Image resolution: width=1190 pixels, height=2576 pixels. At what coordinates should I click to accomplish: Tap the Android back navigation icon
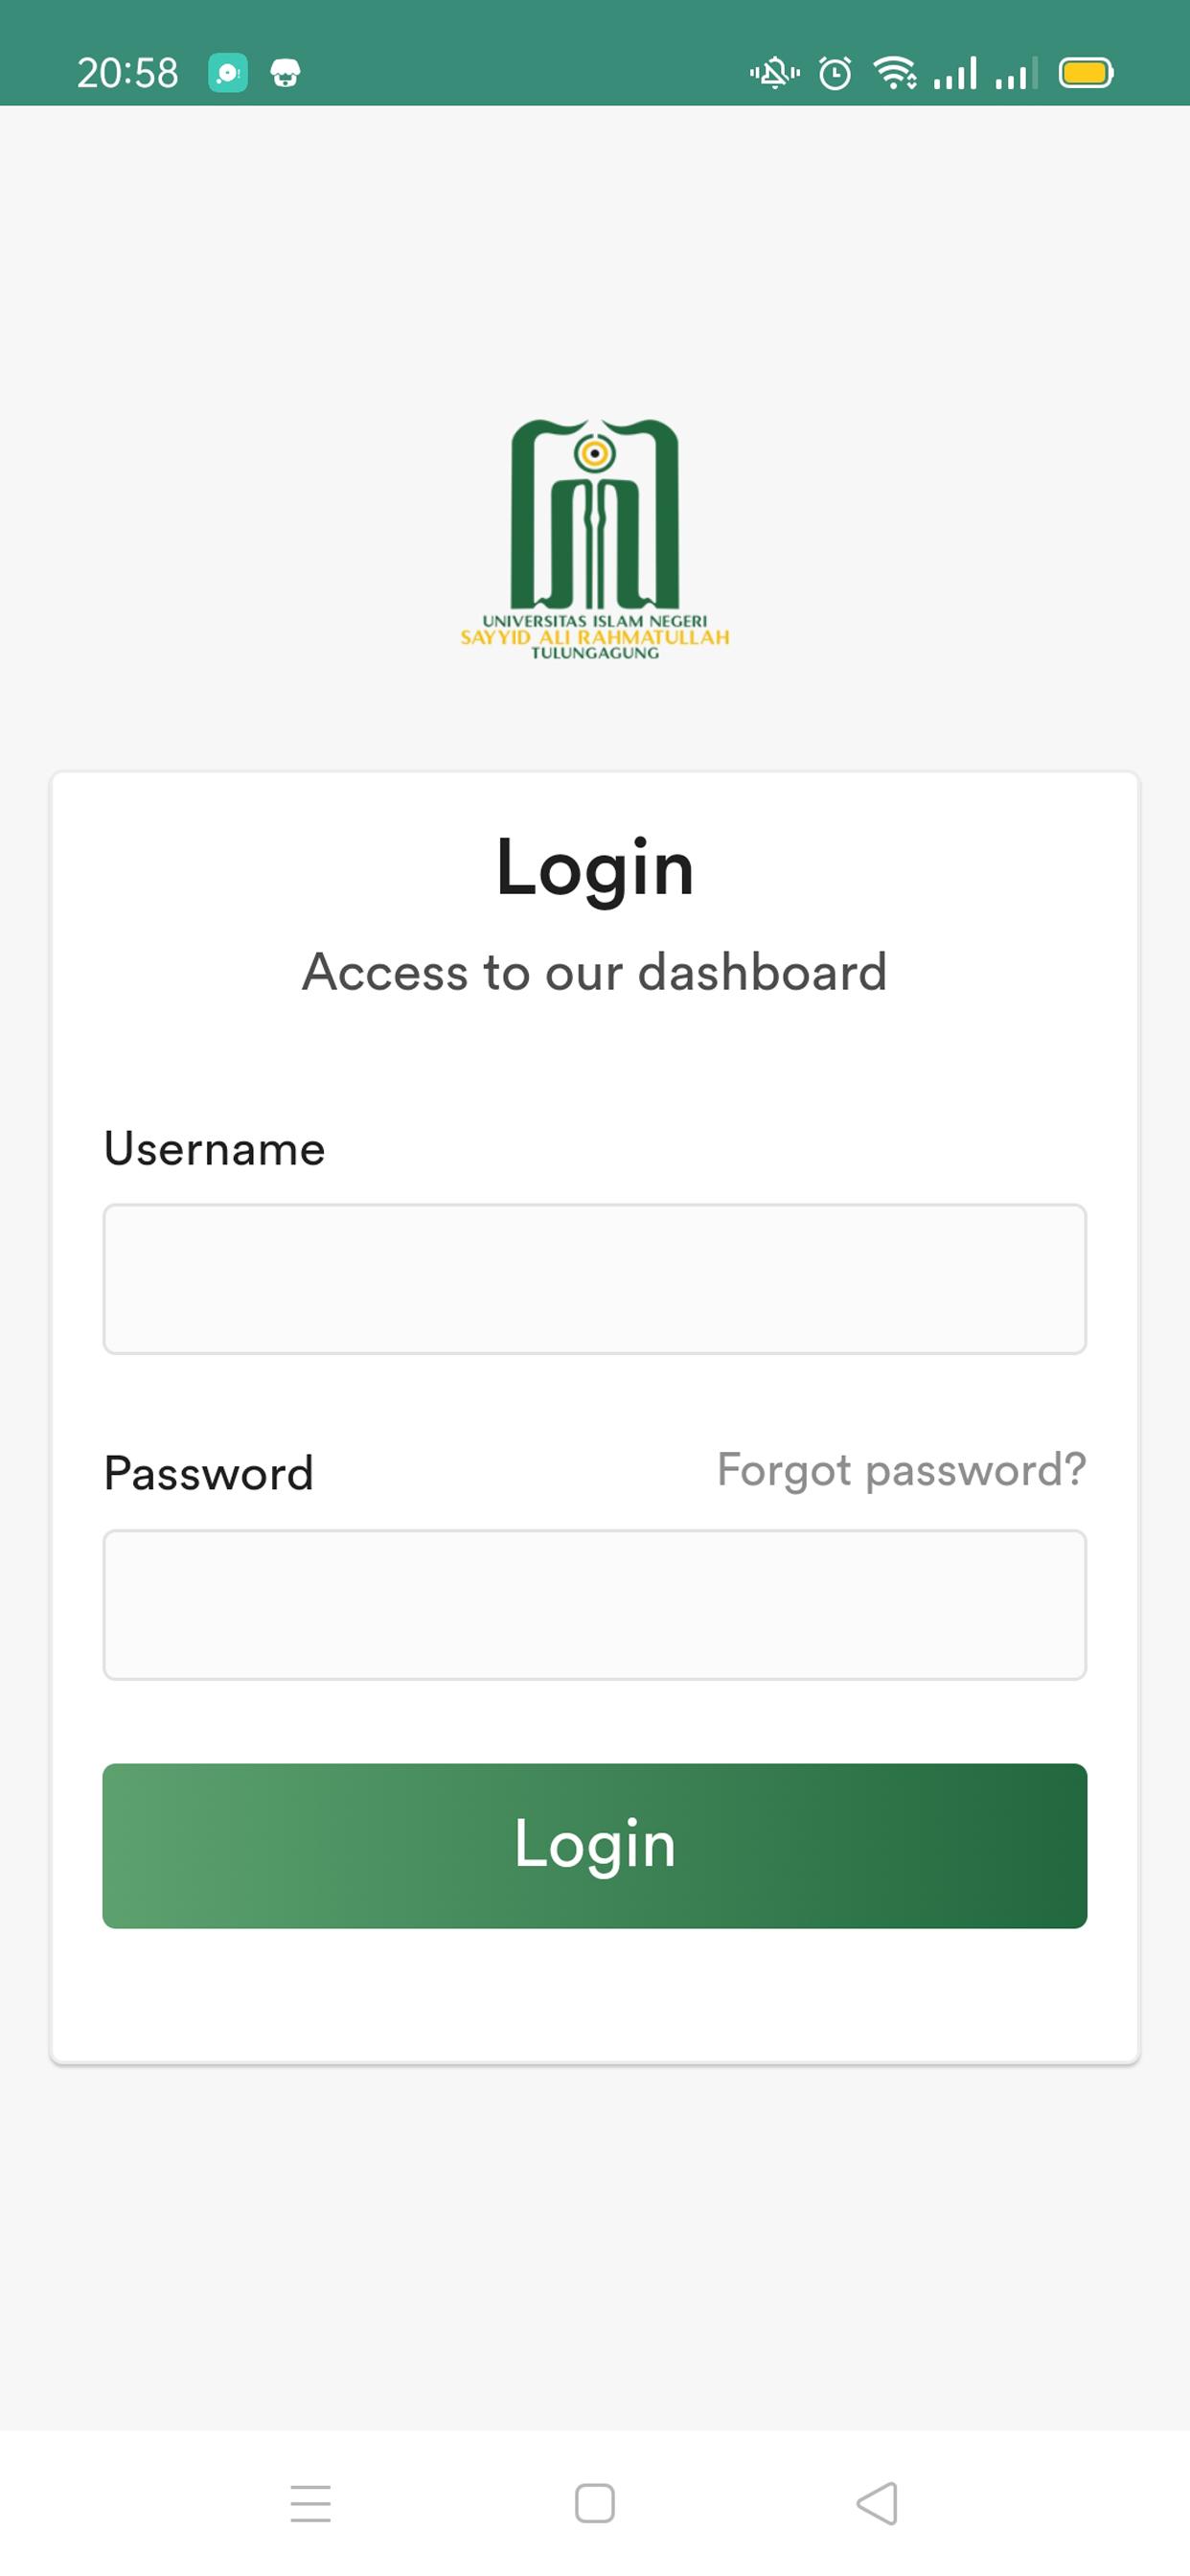coord(877,2503)
